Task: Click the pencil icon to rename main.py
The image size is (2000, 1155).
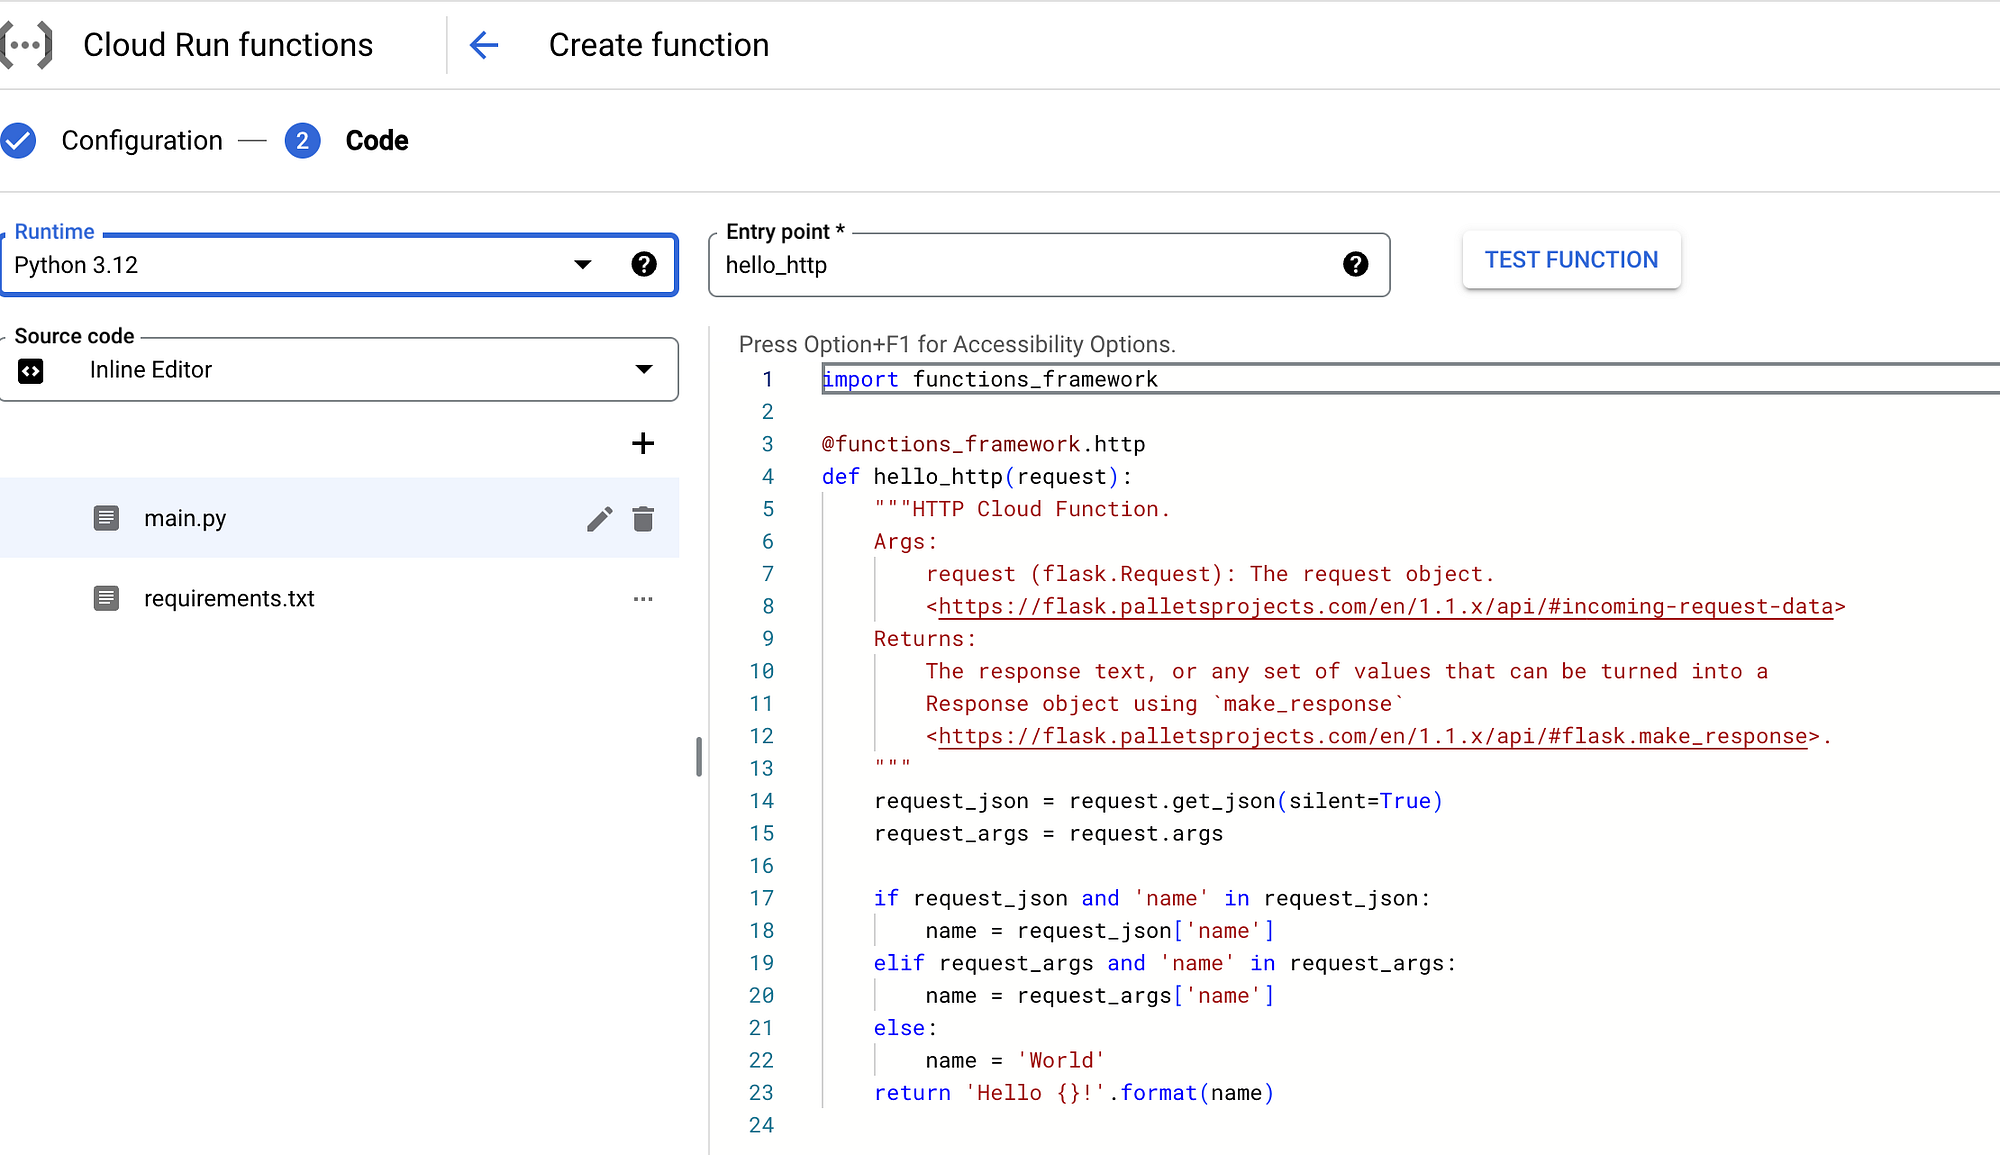Action: (x=599, y=518)
